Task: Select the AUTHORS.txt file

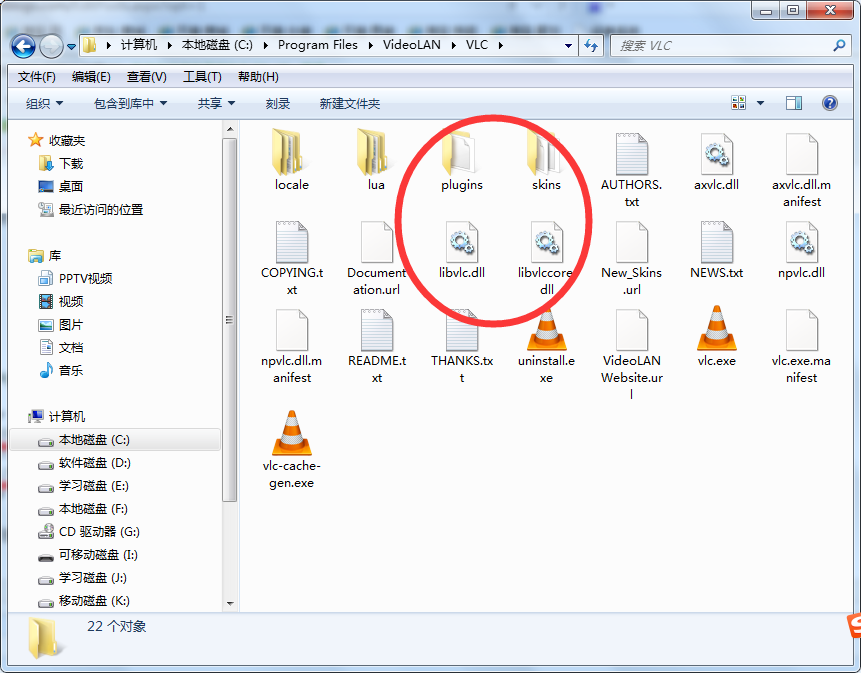Action: point(631,169)
